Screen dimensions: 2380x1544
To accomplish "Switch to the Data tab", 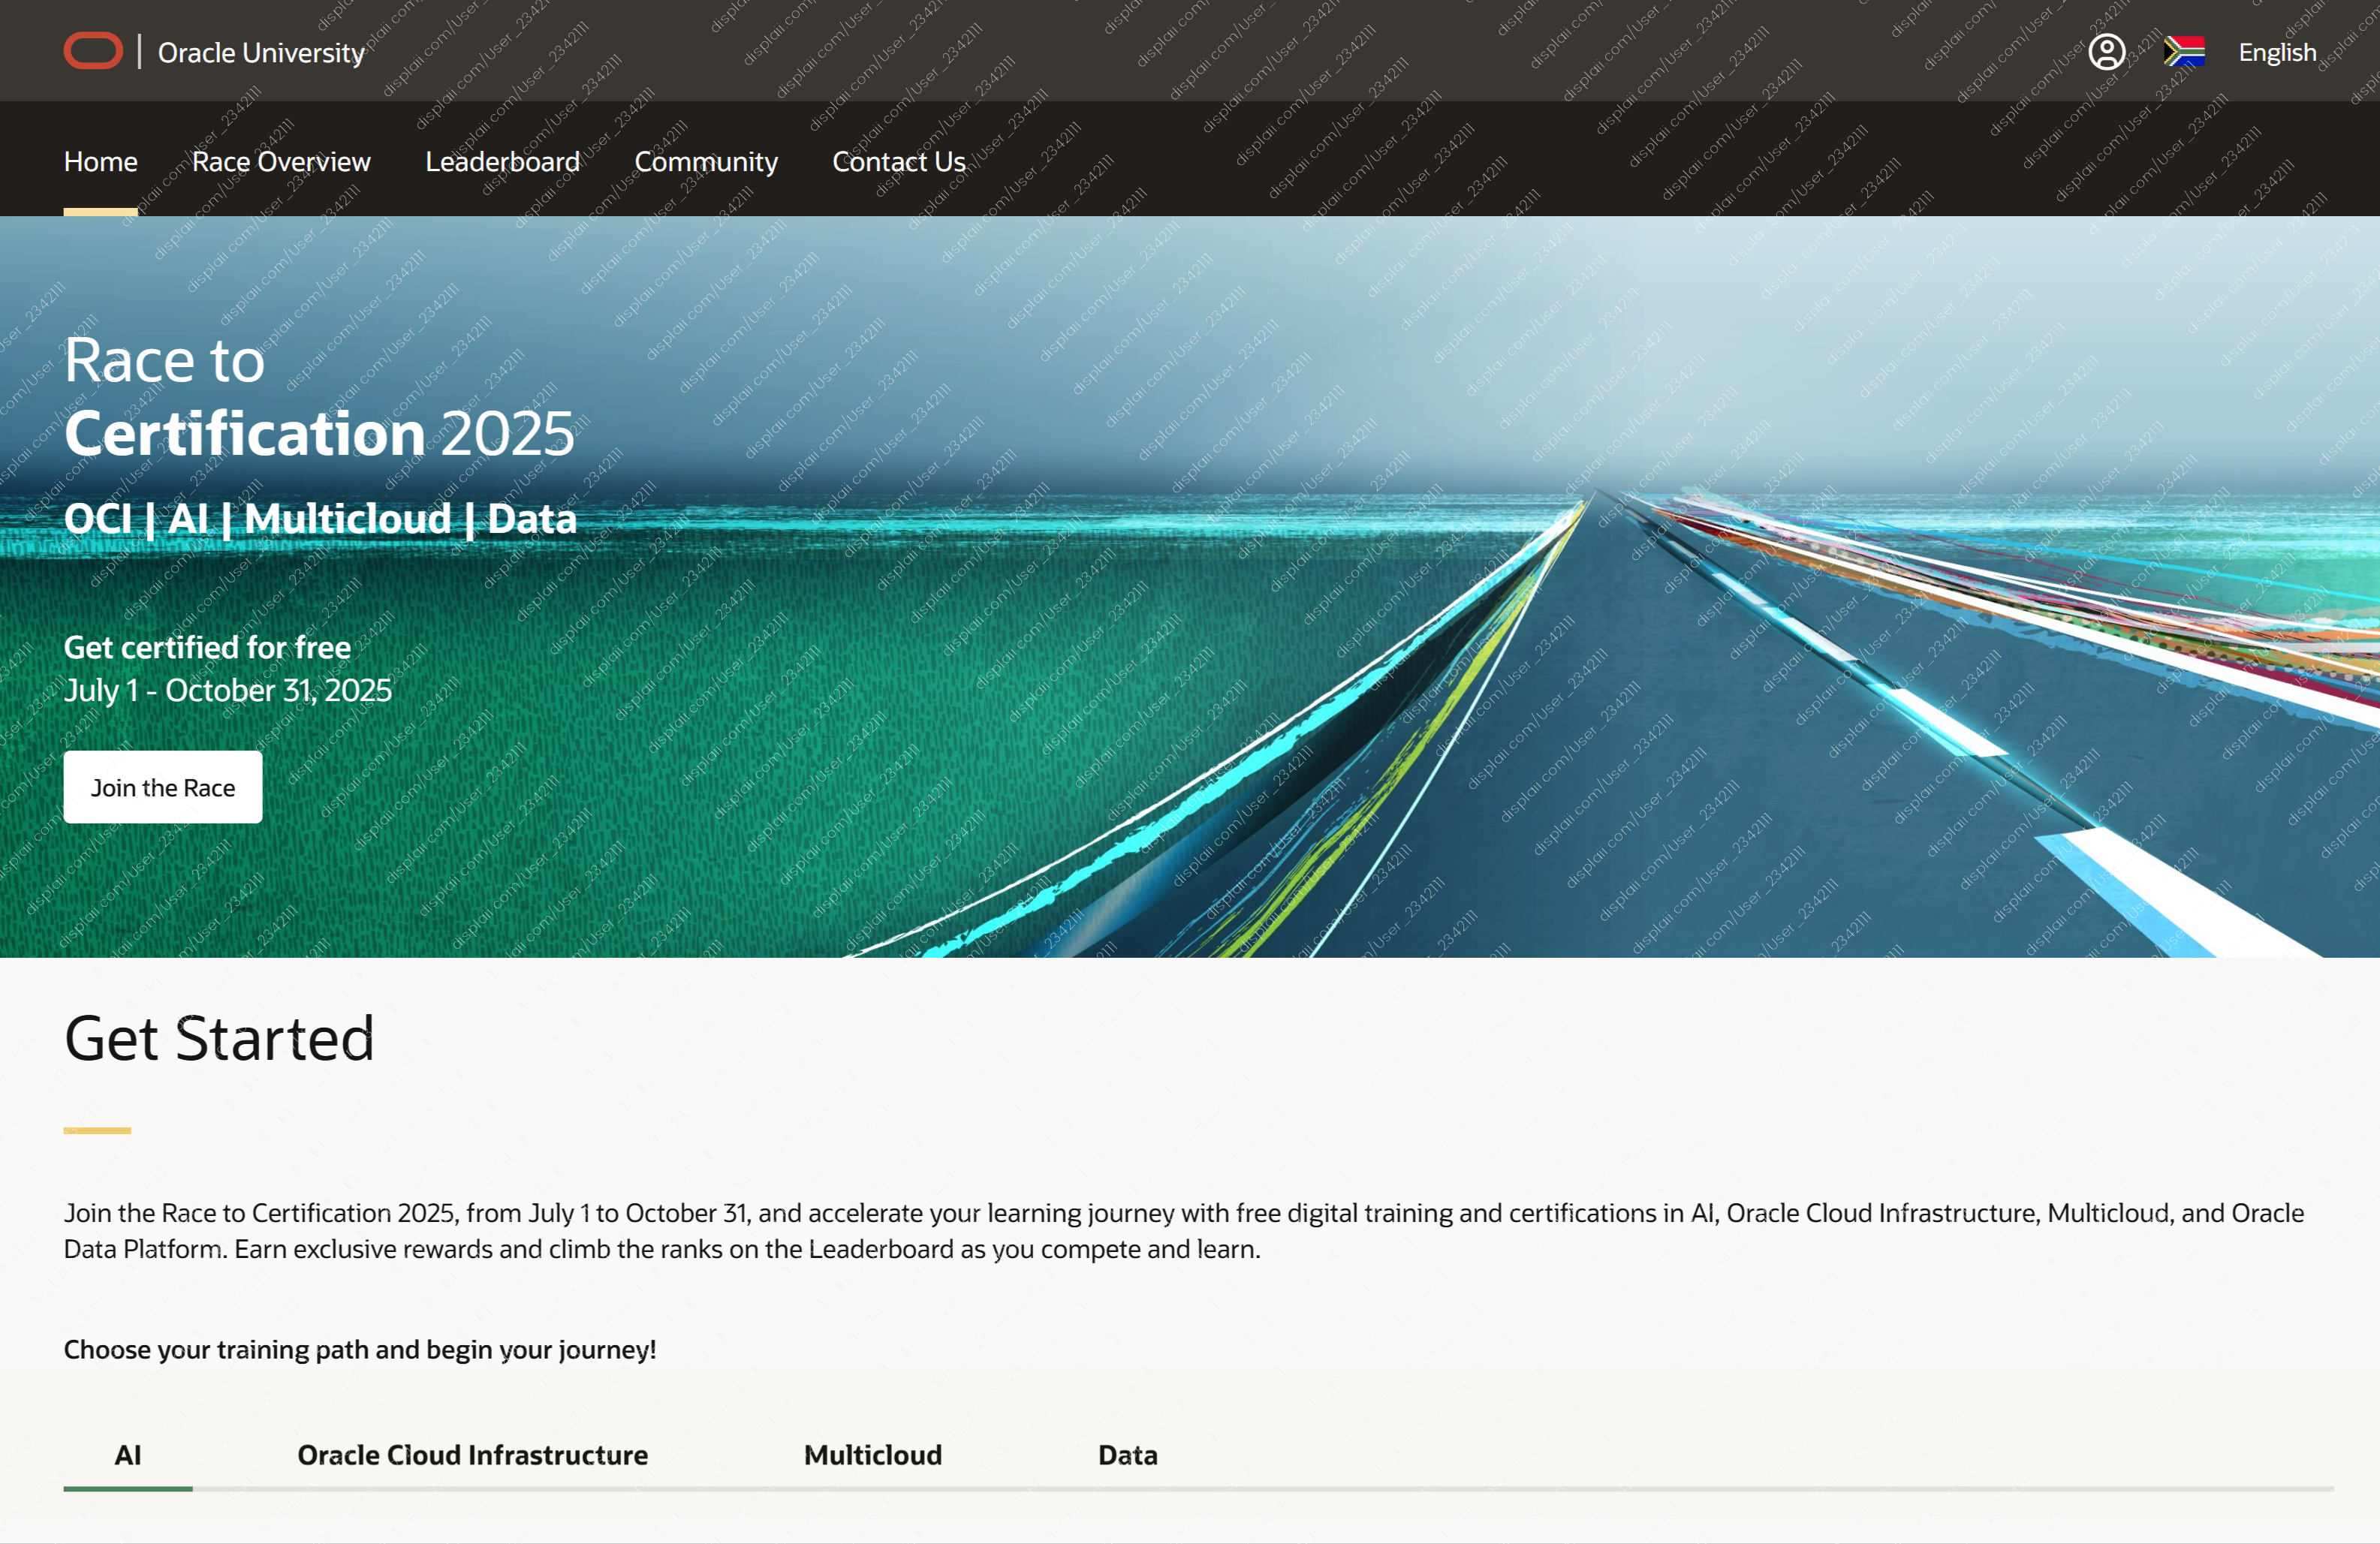I will [1128, 1455].
